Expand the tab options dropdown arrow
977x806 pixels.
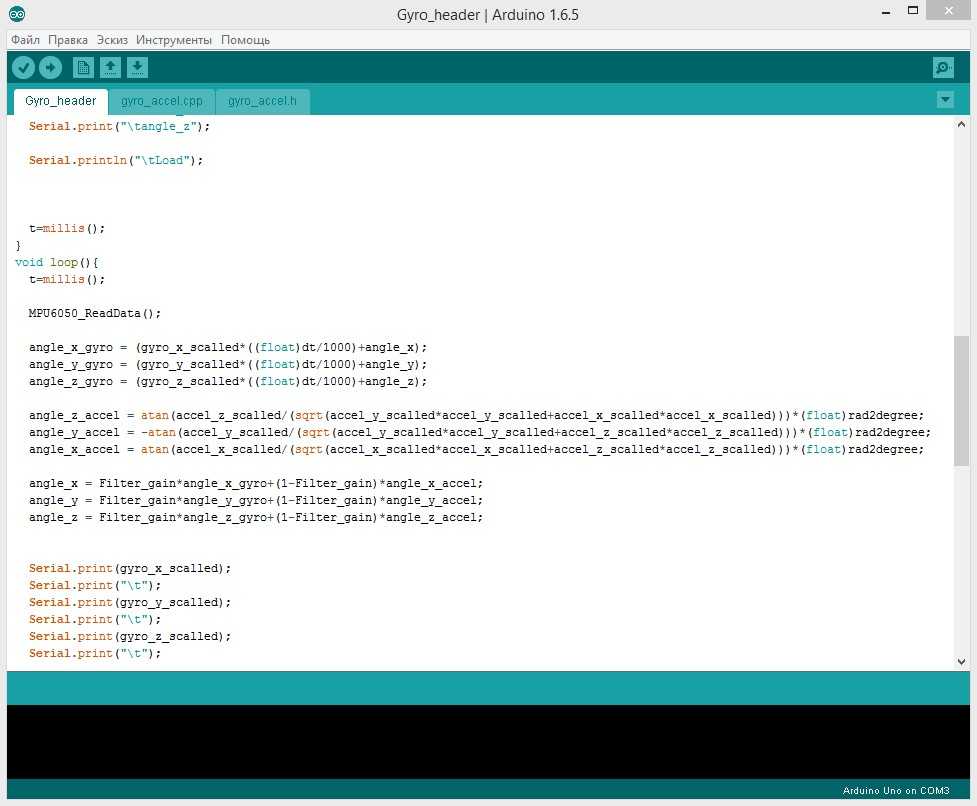click(945, 100)
